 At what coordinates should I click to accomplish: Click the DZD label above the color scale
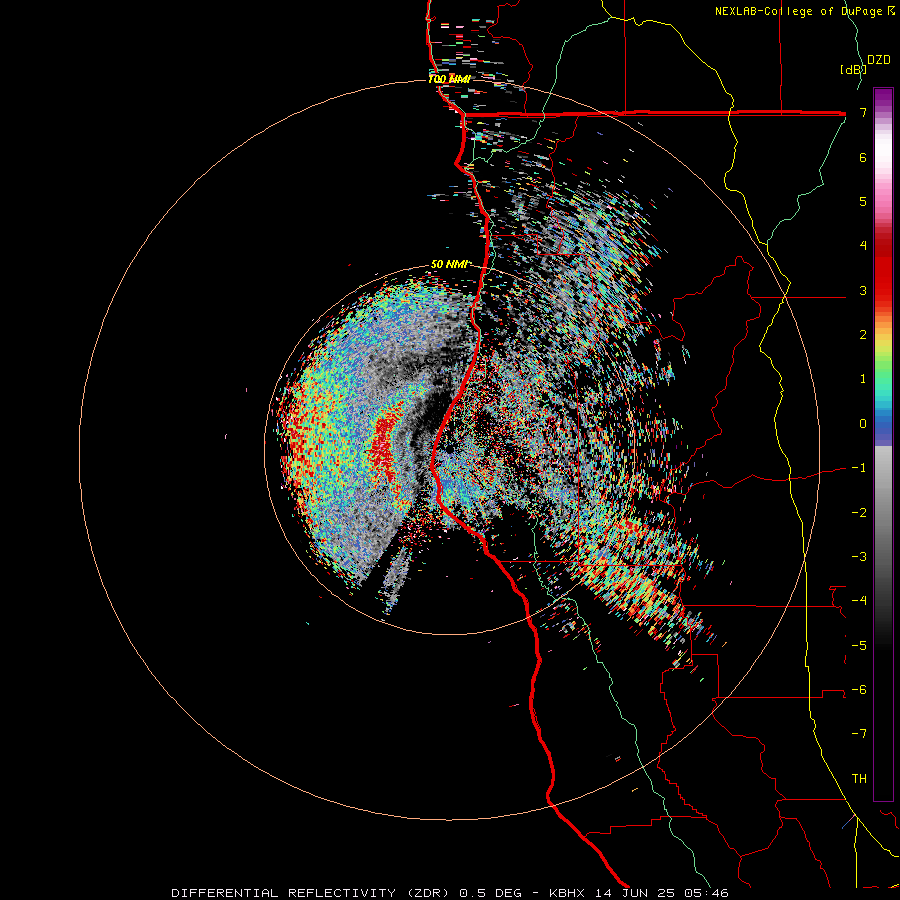[879, 60]
